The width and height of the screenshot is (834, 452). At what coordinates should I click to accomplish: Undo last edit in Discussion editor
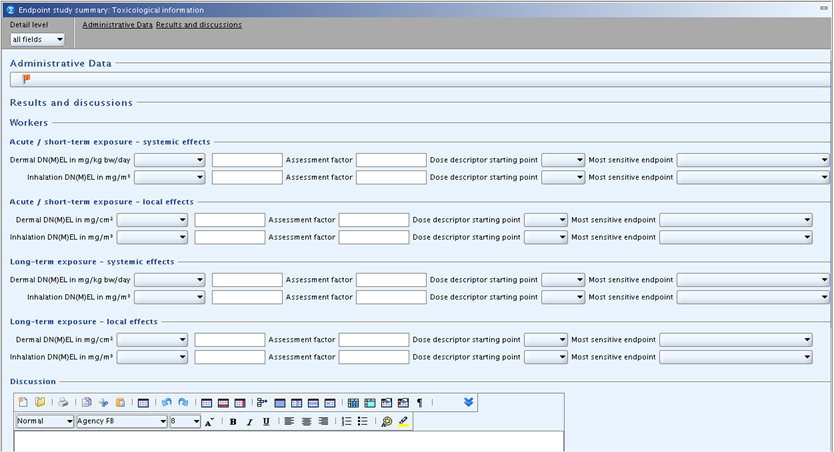click(x=167, y=403)
